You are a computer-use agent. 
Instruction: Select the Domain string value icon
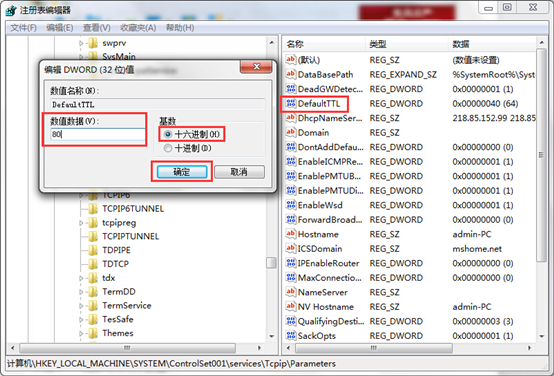(x=290, y=133)
